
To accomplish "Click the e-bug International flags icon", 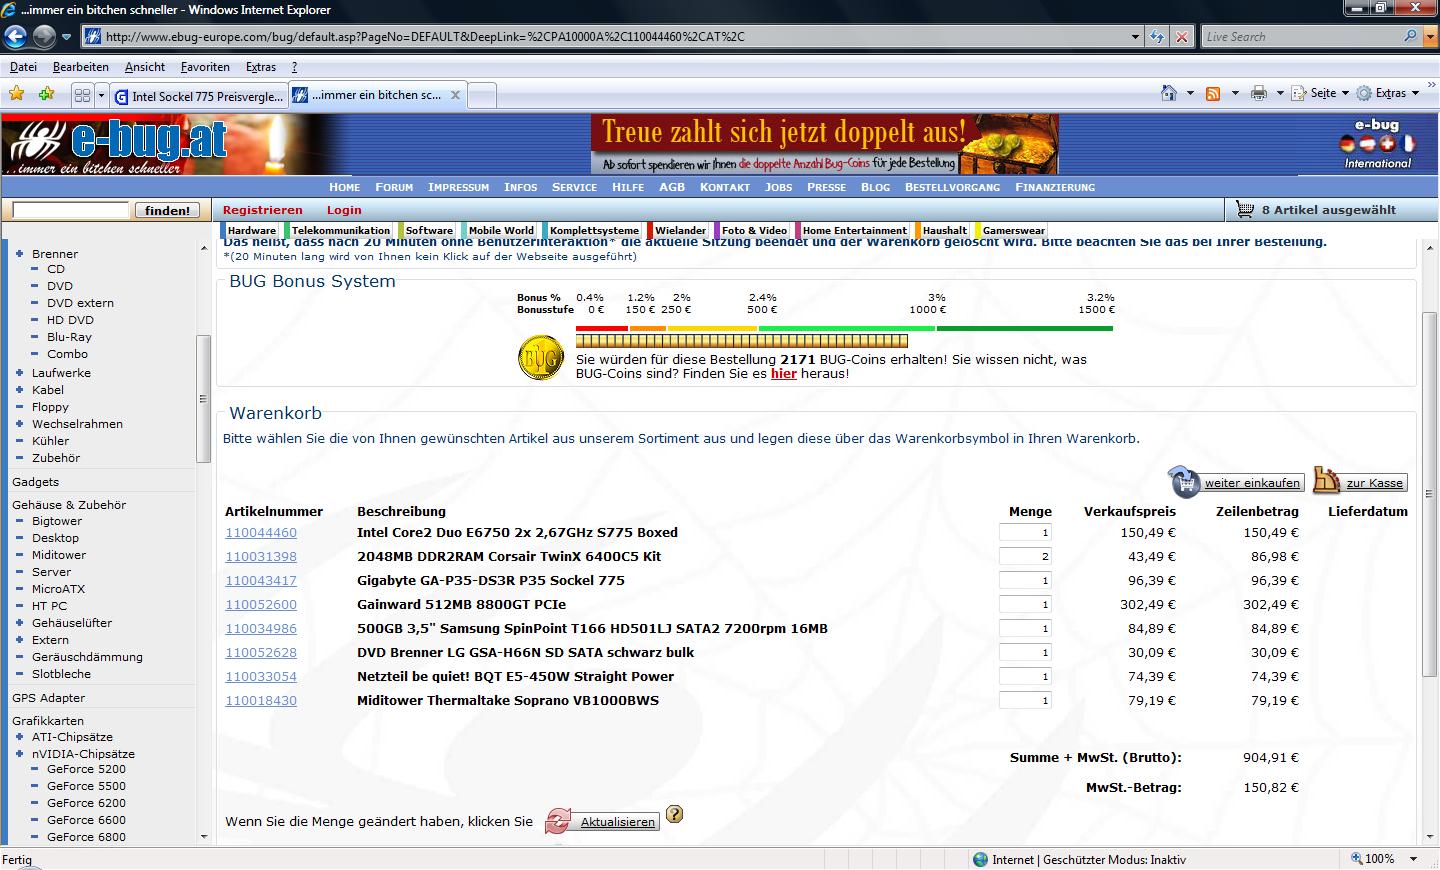I will pos(1377,143).
